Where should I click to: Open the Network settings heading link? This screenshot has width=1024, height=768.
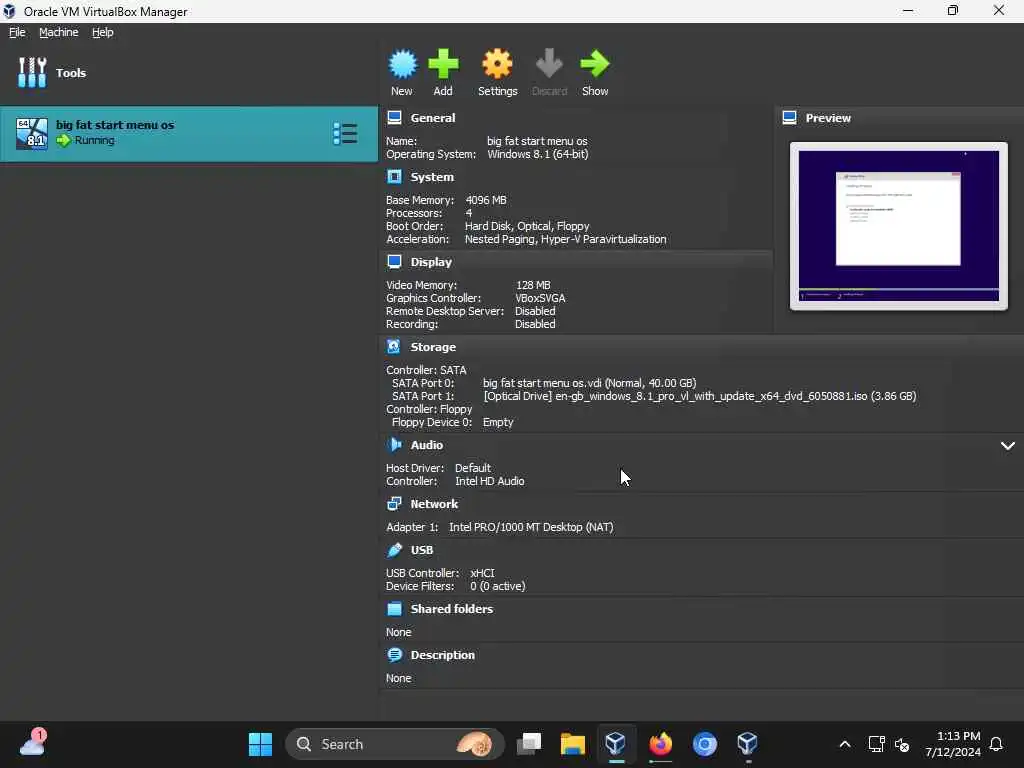pyautogui.click(x=434, y=504)
